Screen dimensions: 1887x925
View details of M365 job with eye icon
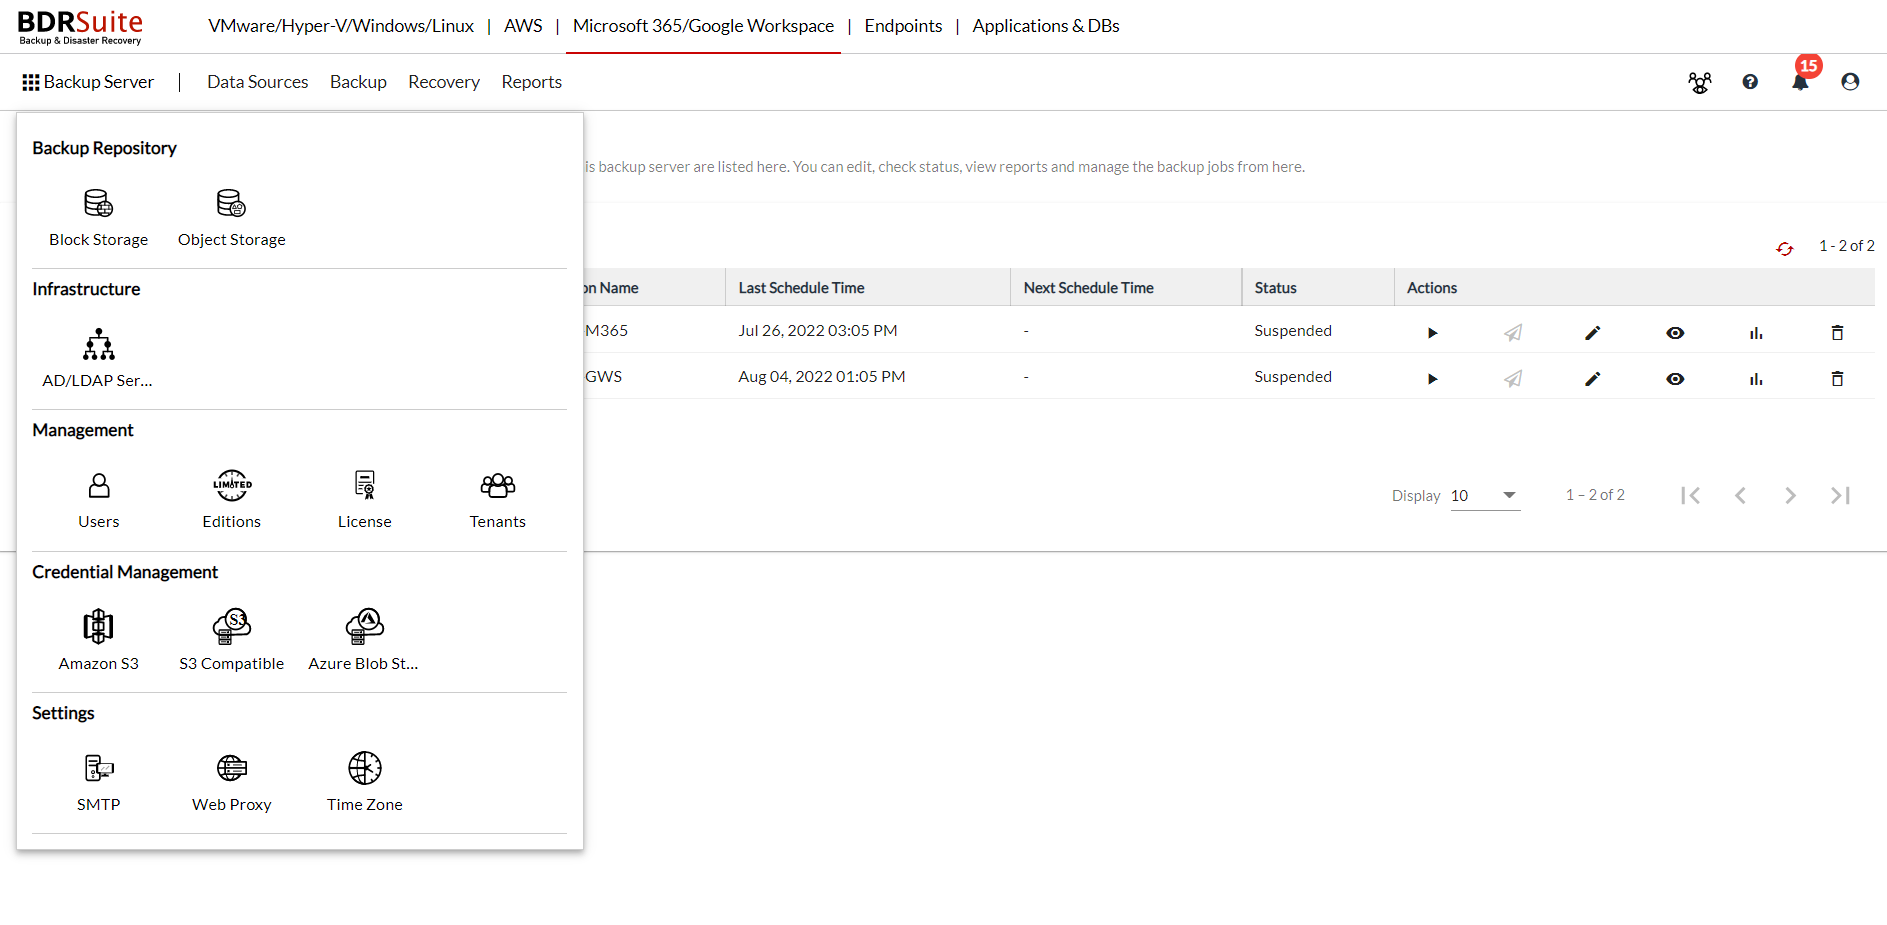click(1675, 333)
